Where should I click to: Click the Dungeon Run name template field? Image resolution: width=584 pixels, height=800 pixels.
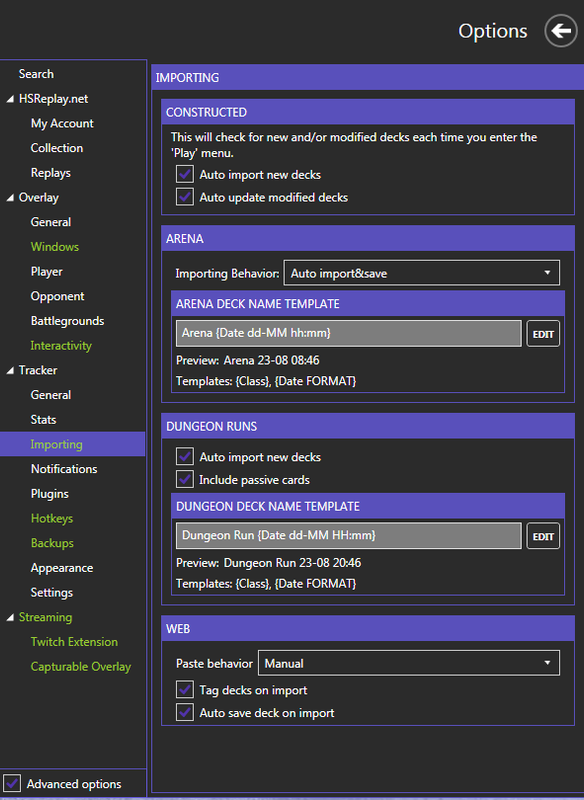coord(349,536)
